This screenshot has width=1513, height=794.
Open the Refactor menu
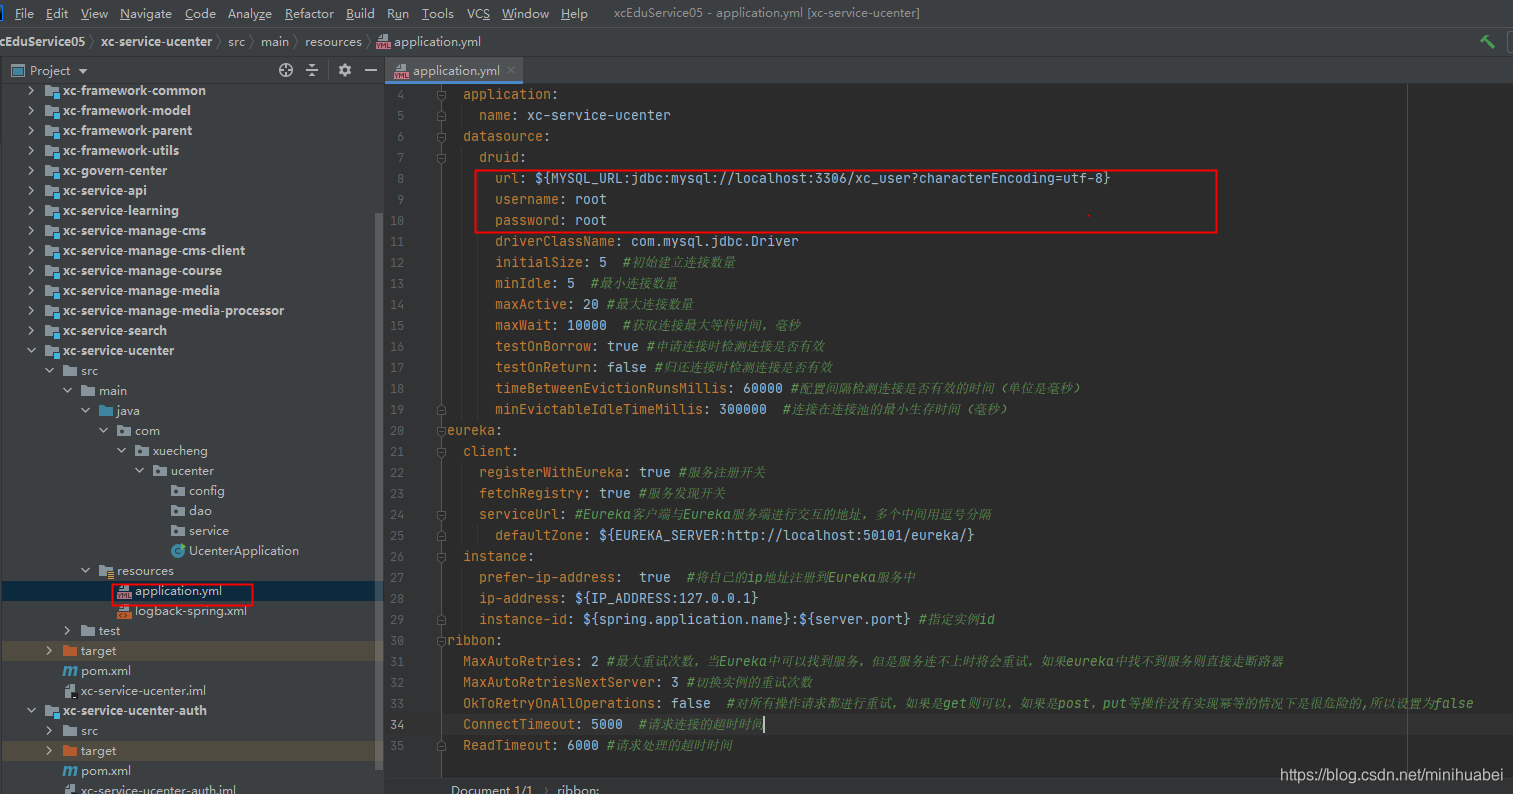[x=309, y=13]
